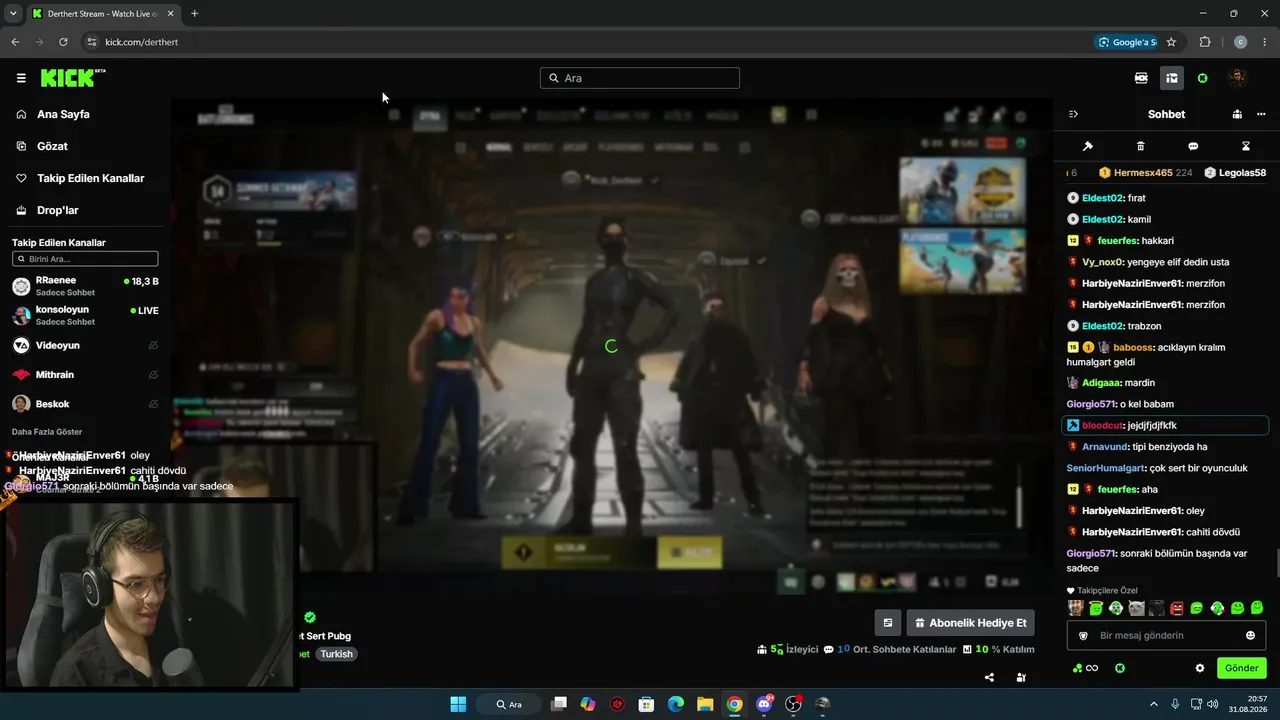Open konsoloyun live channel
The height and width of the screenshot is (720, 1280).
click(85, 315)
